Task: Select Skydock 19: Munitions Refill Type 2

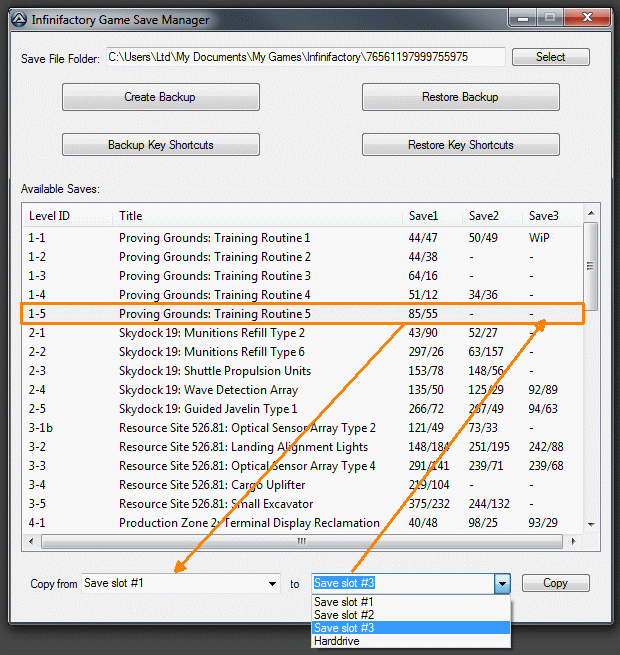Action: tap(302, 333)
